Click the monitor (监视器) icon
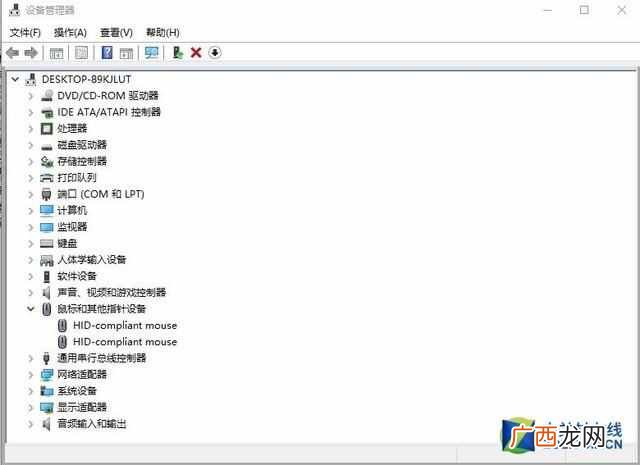 pos(47,227)
